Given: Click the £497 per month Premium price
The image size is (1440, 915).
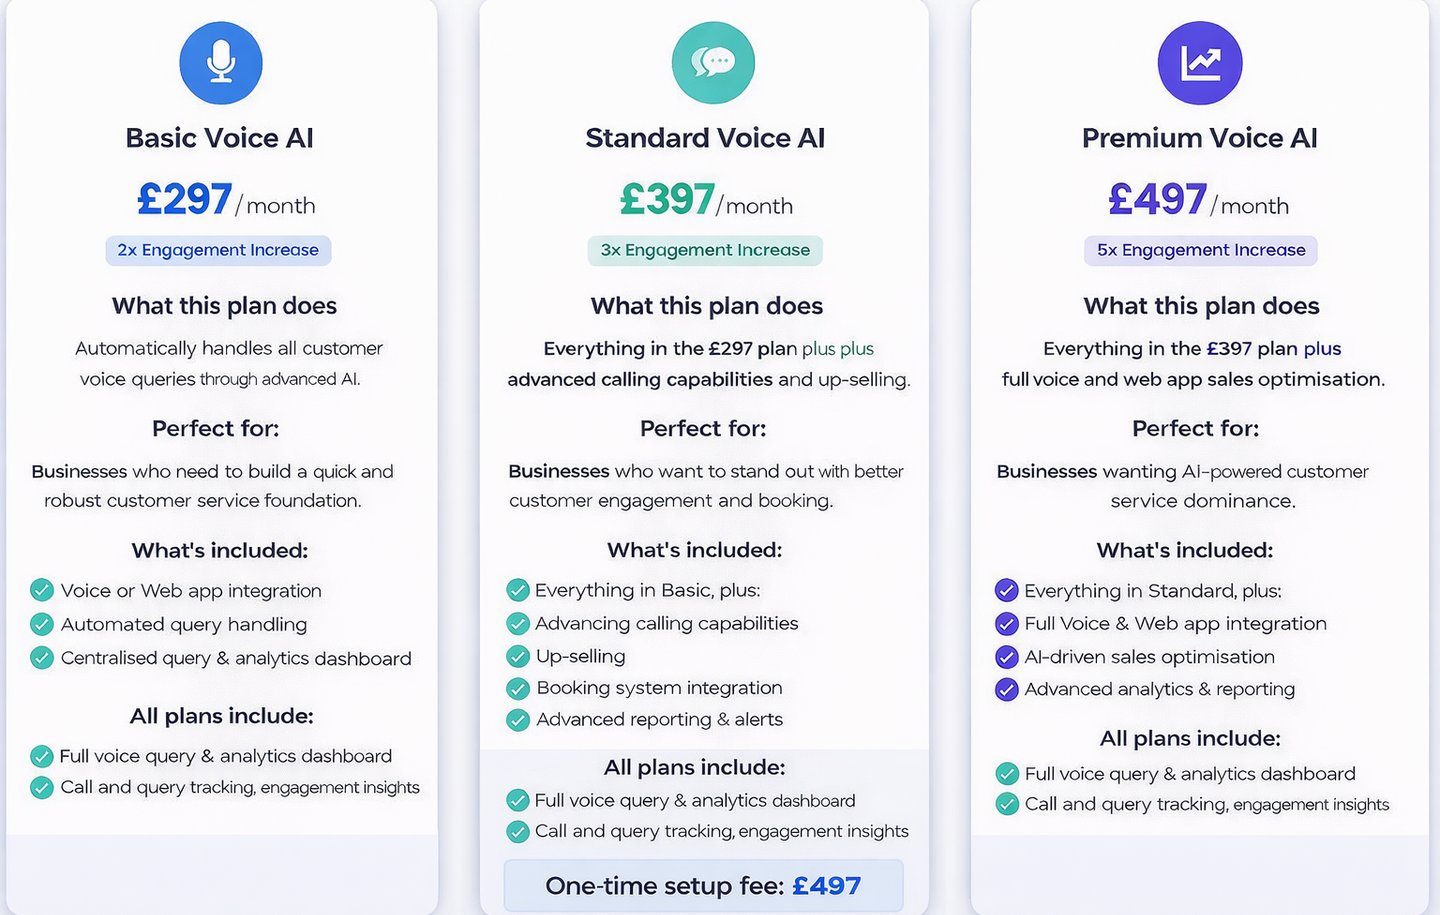Looking at the screenshot, I should click(1198, 200).
